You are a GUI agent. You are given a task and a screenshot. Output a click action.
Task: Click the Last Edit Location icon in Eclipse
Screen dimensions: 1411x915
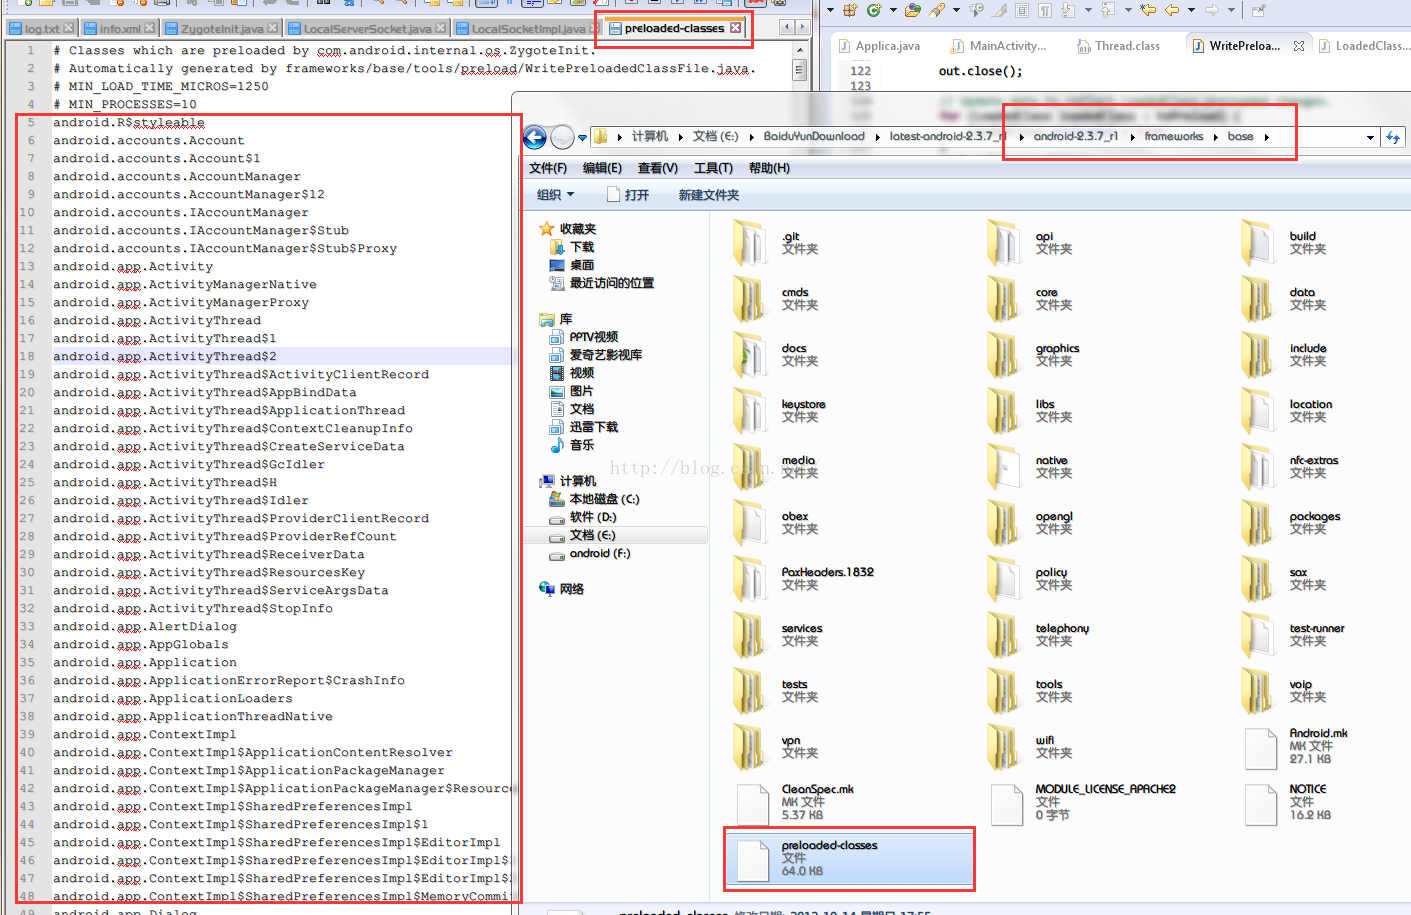point(1148,10)
